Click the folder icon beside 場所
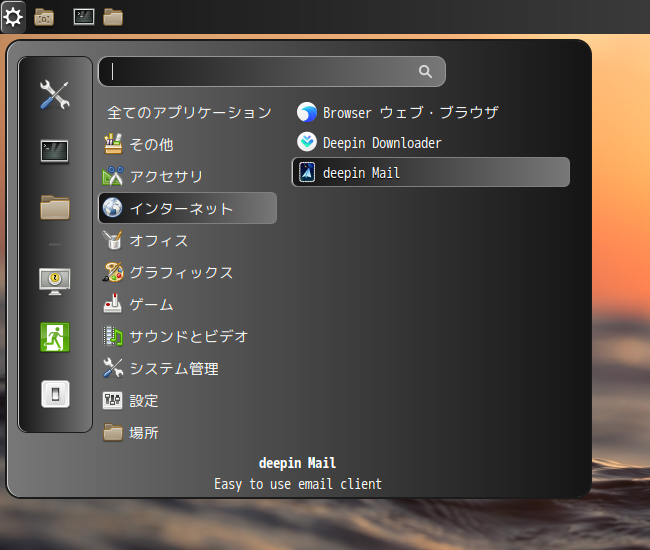 [x=113, y=433]
